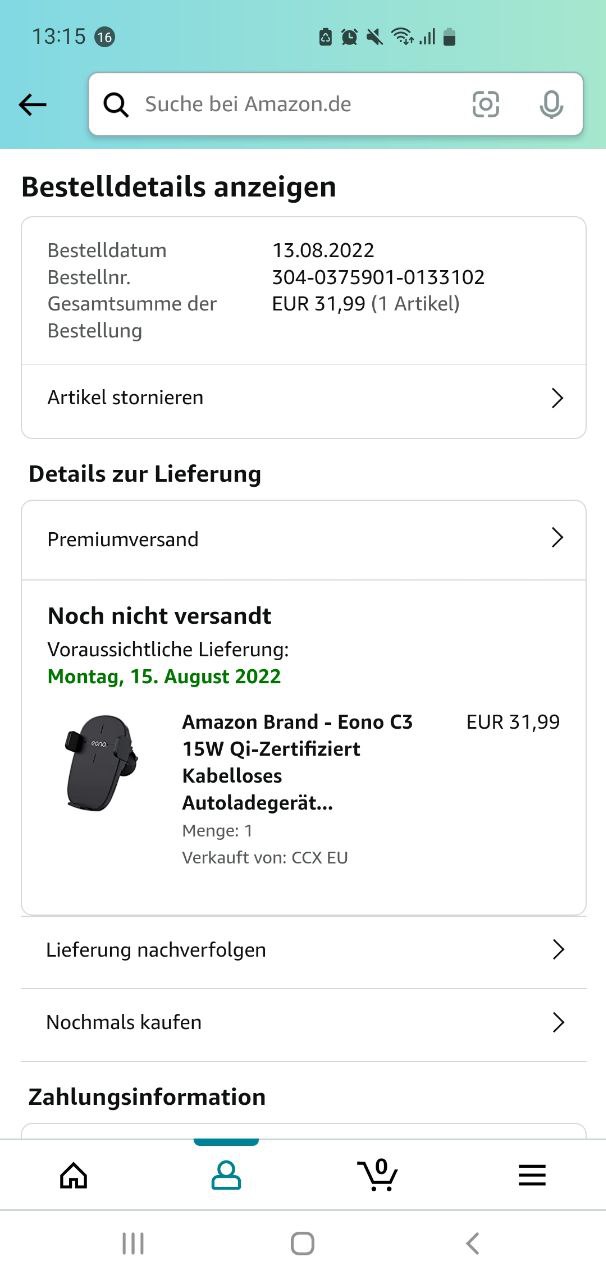Screen dimensions: 606x1280
Task: Tap the microphone voice search icon
Action: [x=550, y=104]
